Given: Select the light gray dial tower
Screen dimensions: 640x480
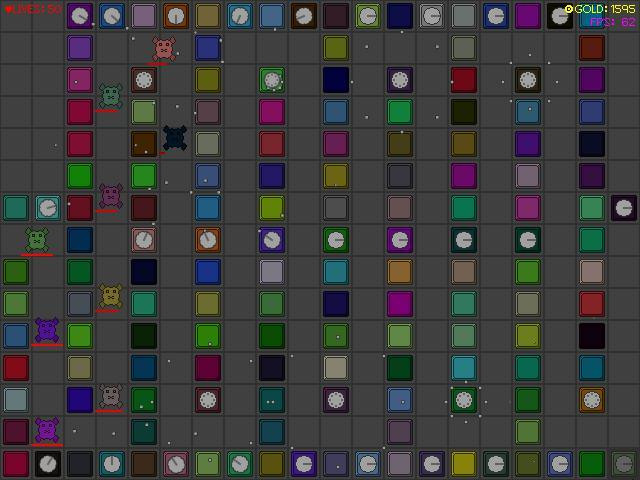Looking at the screenshot, I should pyautogui.click(x=432, y=16).
